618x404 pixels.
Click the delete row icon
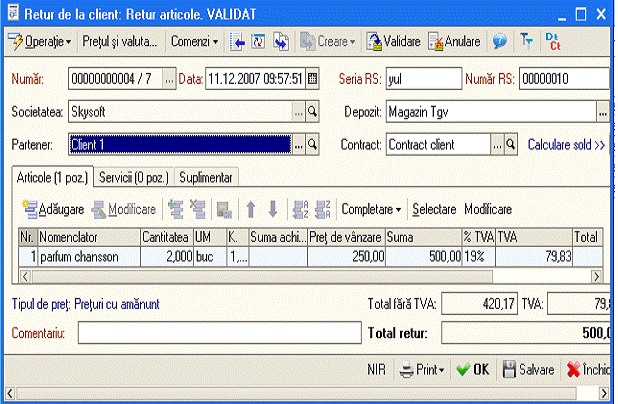point(197,209)
